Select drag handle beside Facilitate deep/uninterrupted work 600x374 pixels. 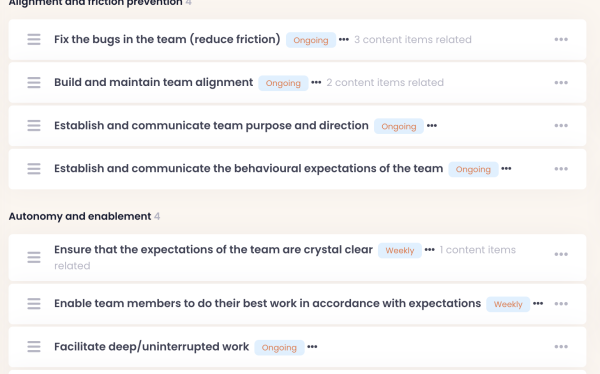tap(34, 347)
